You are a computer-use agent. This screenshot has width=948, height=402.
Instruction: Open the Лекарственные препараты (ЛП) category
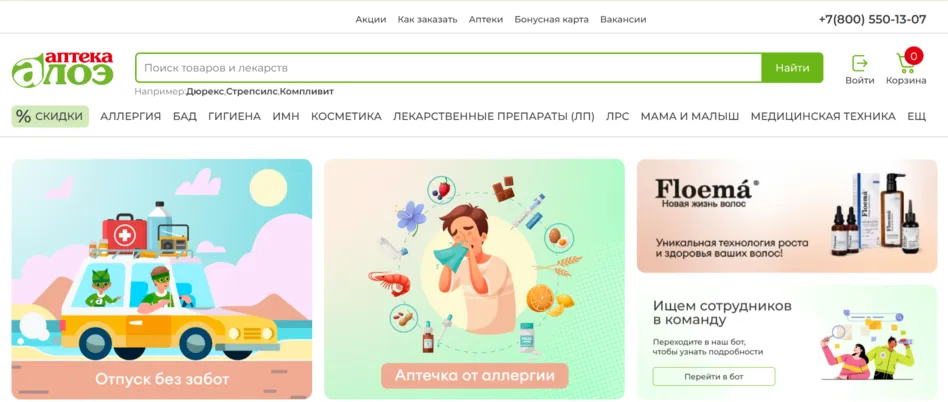click(x=493, y=117)
